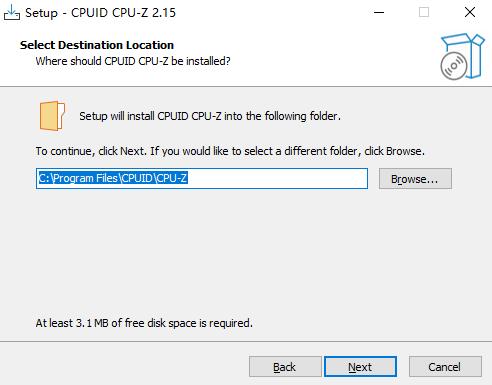This screenshot has width=492, height=385.
Task: Click the disc graphic in the header image
Action: pos(454,66)
